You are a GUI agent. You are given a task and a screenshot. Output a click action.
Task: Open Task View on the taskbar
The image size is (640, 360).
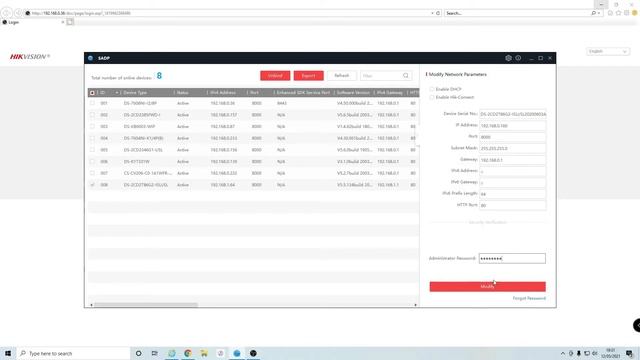(155, 353)
